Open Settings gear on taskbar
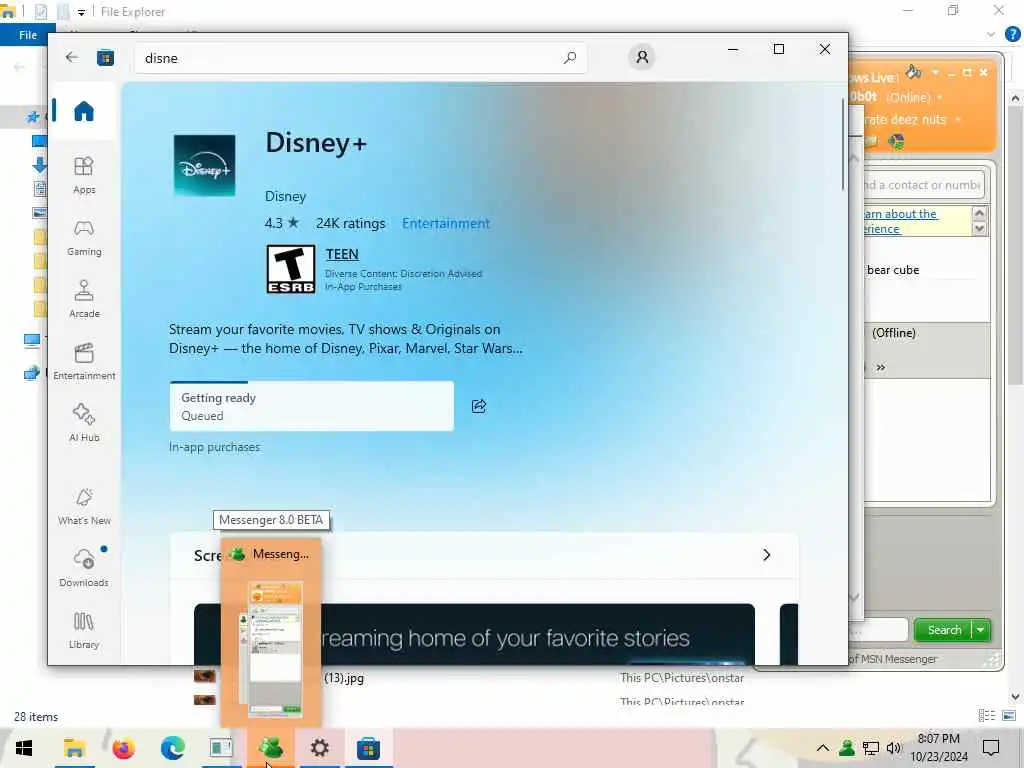1024x768 pixels. click(319, 748)
